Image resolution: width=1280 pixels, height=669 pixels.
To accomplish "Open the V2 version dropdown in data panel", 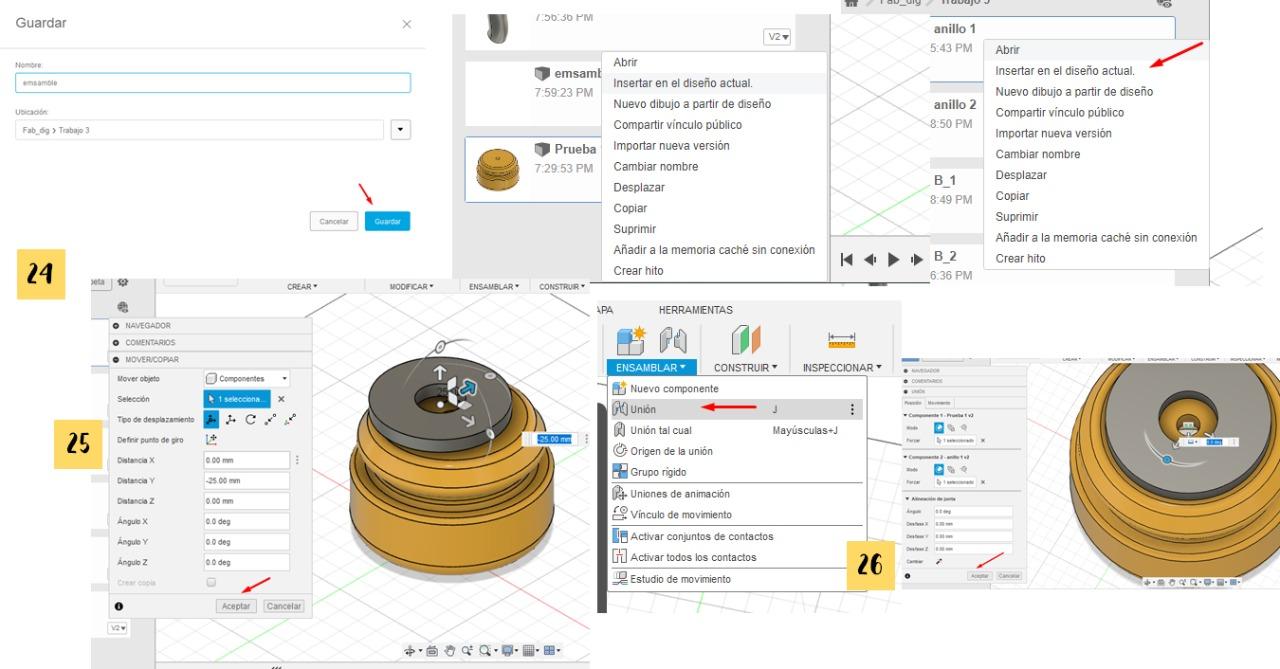I will (777, 37).
